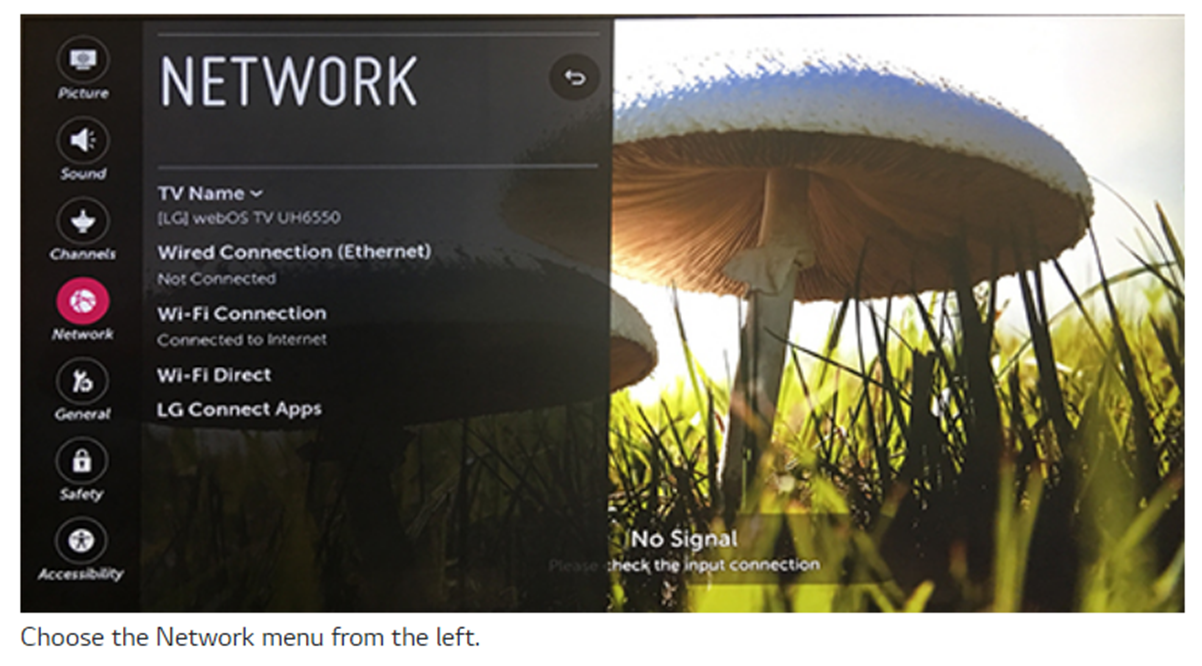Open the Wi-Fi Connection option

[x=241, y=314]
